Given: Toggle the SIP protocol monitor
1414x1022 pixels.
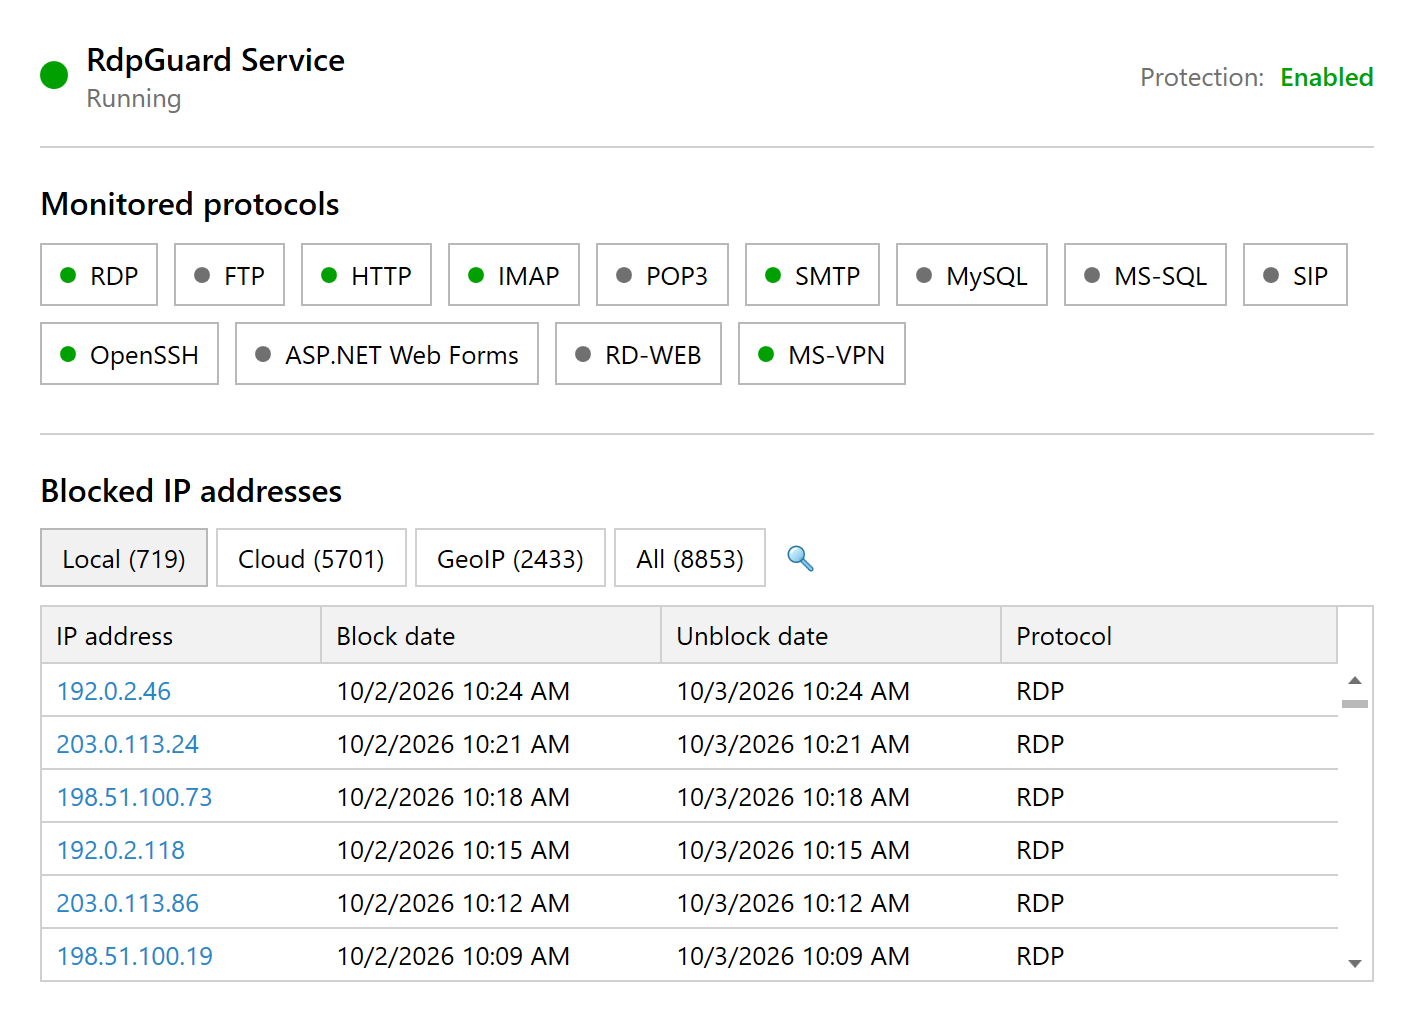Looking at the screenshot, I should pos(1295,275).
